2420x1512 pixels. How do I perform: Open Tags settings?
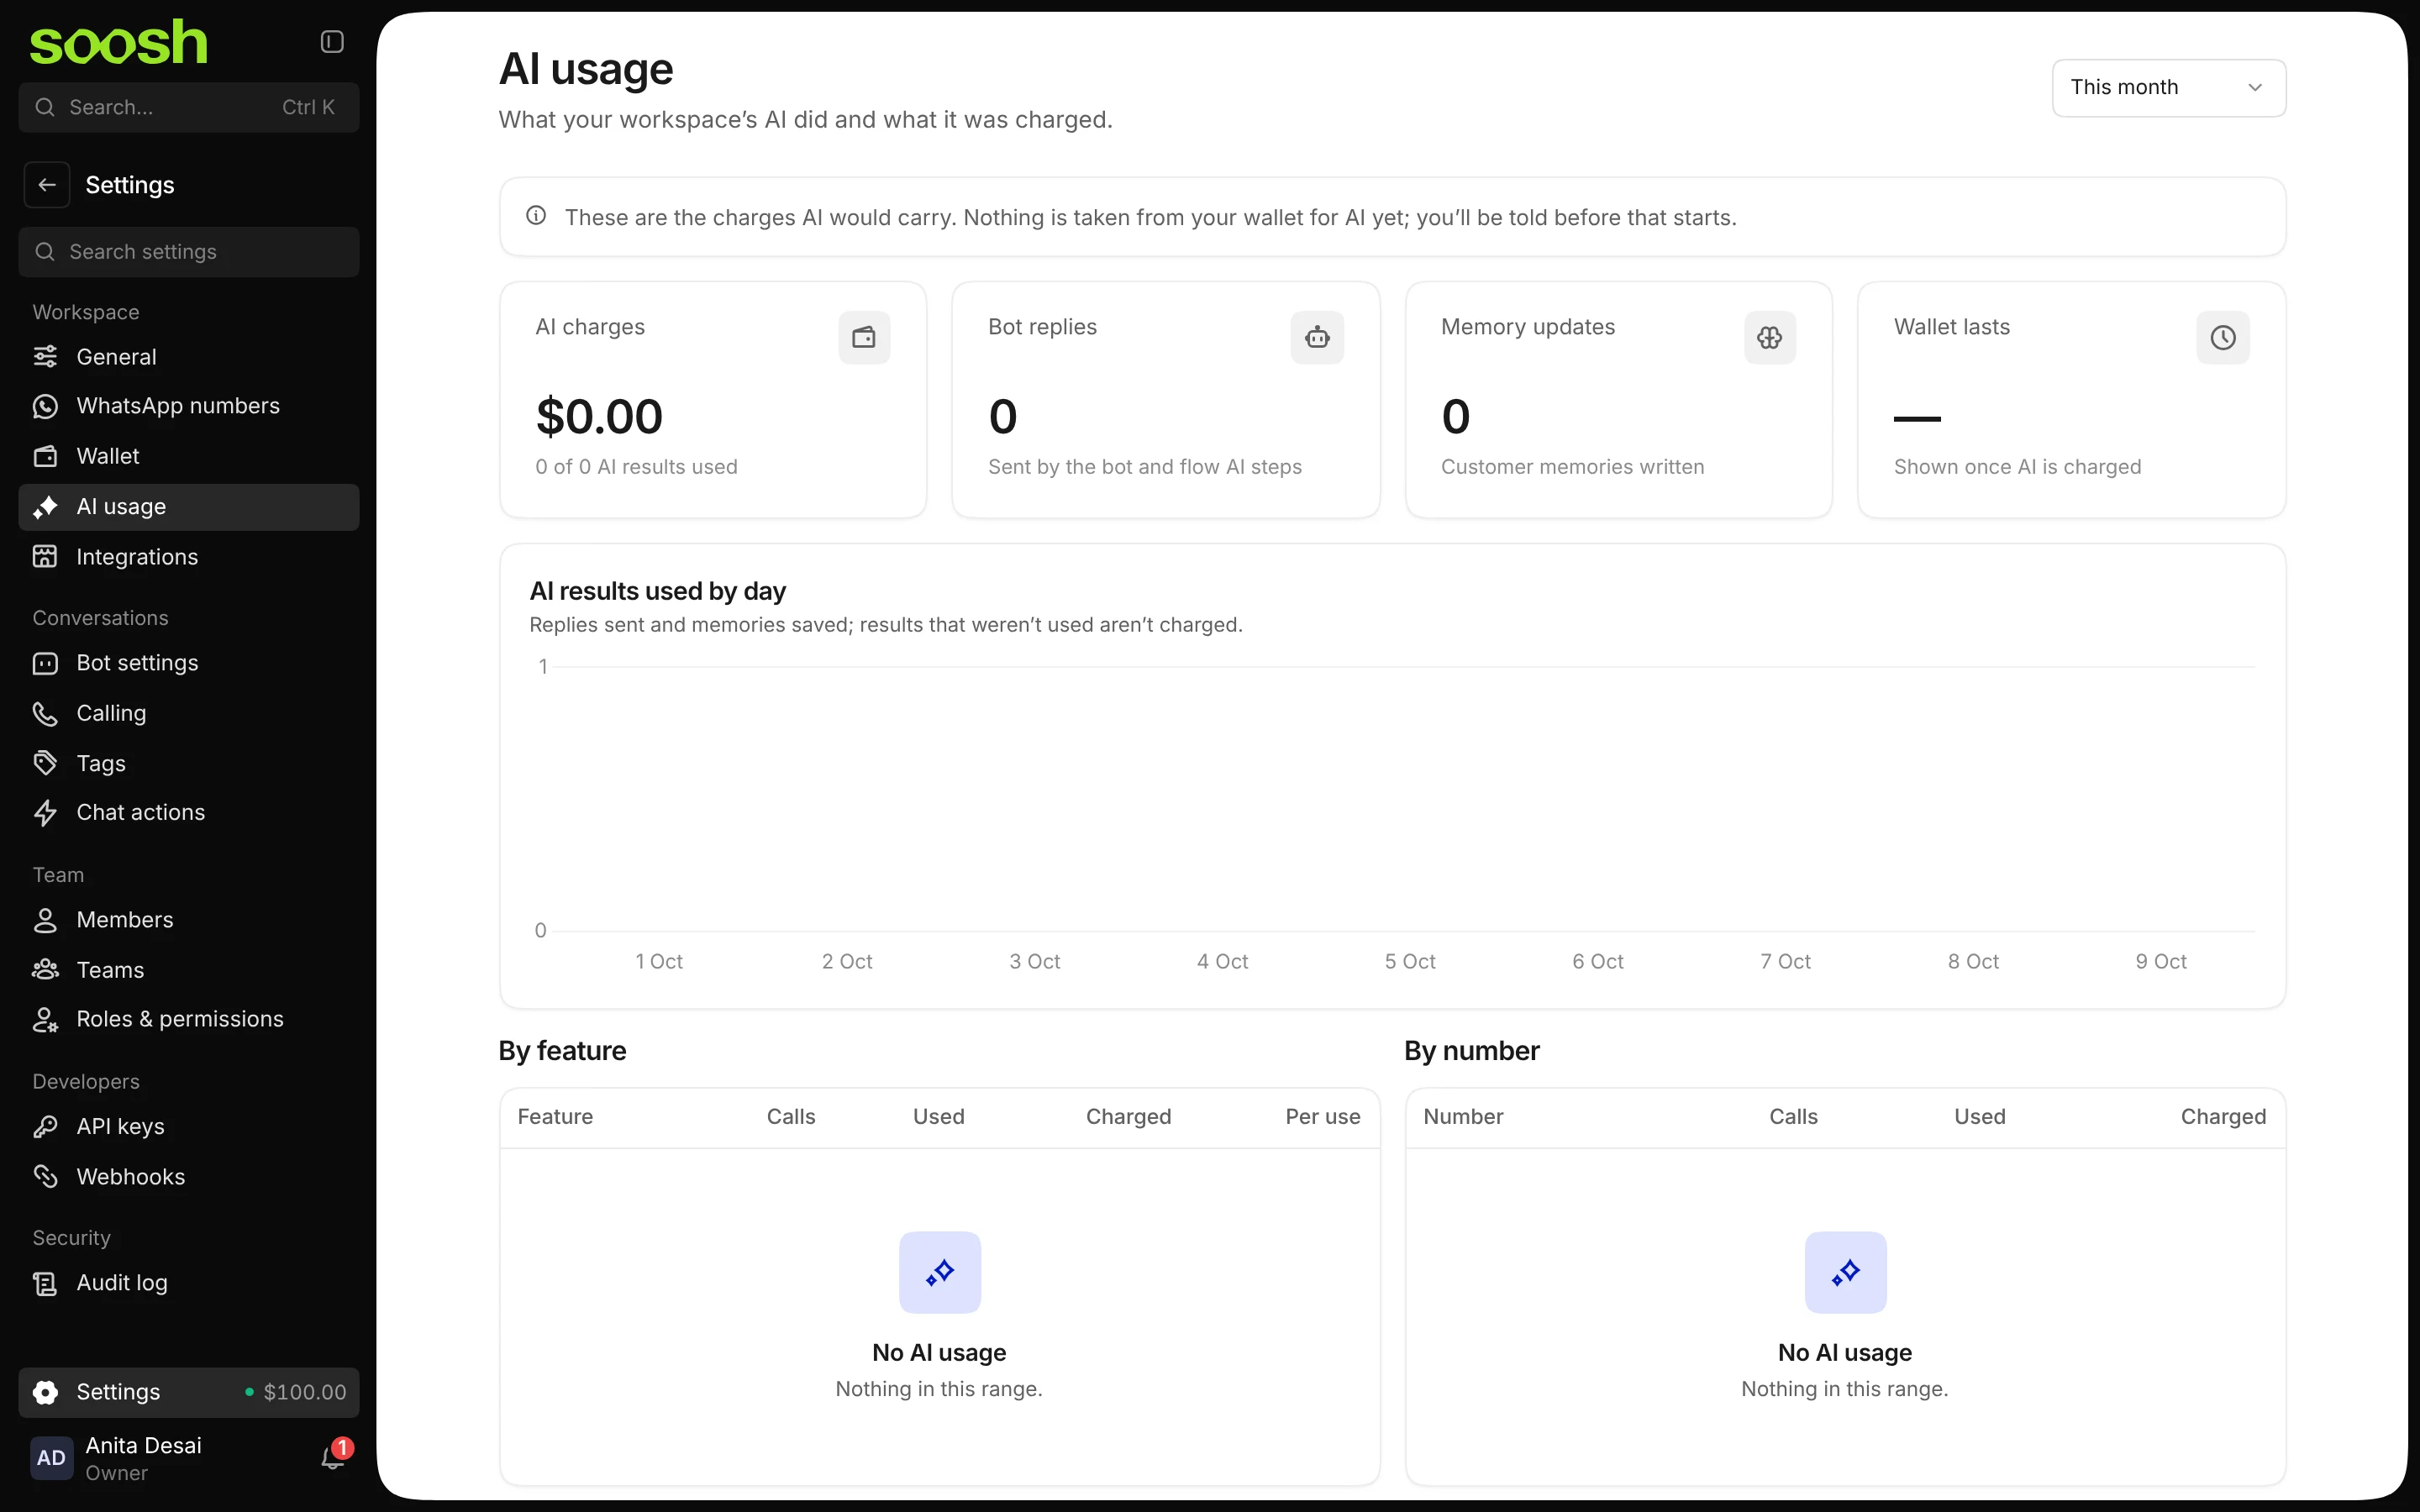click(189, 763)
